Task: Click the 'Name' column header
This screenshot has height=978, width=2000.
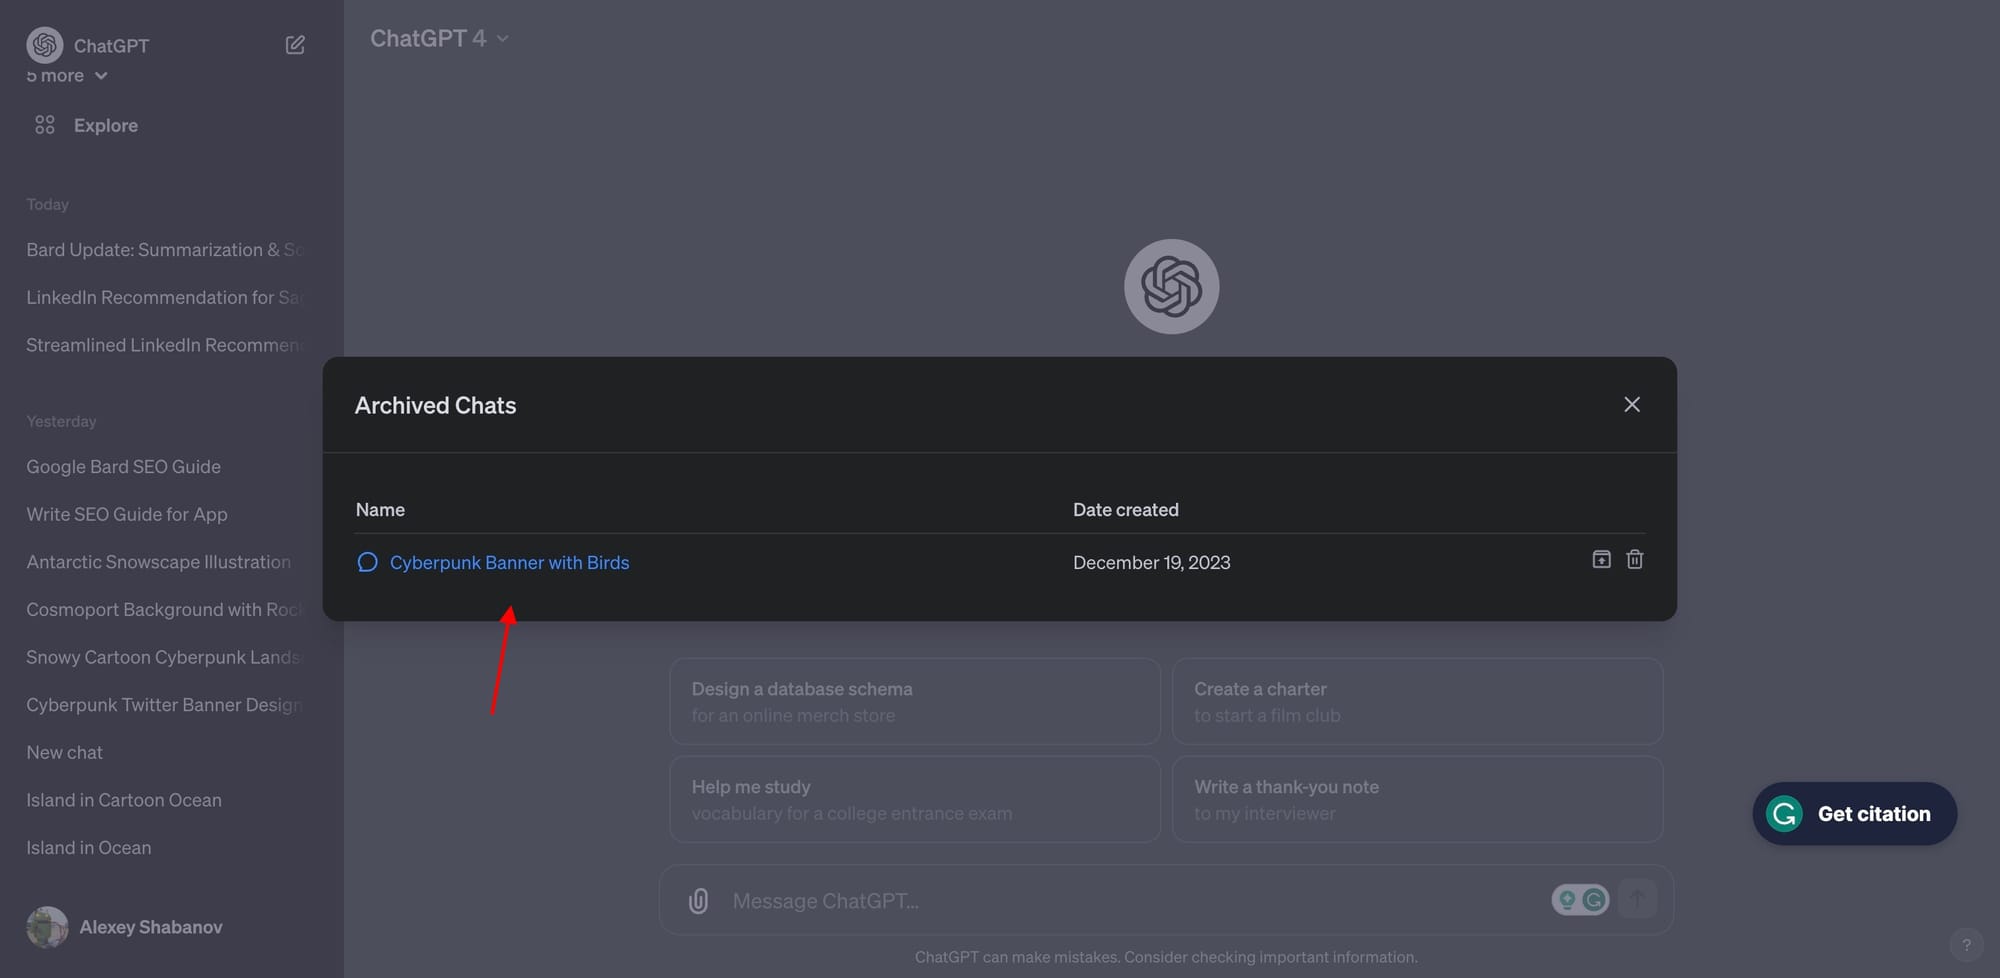Action: click(x=380, y=510)
